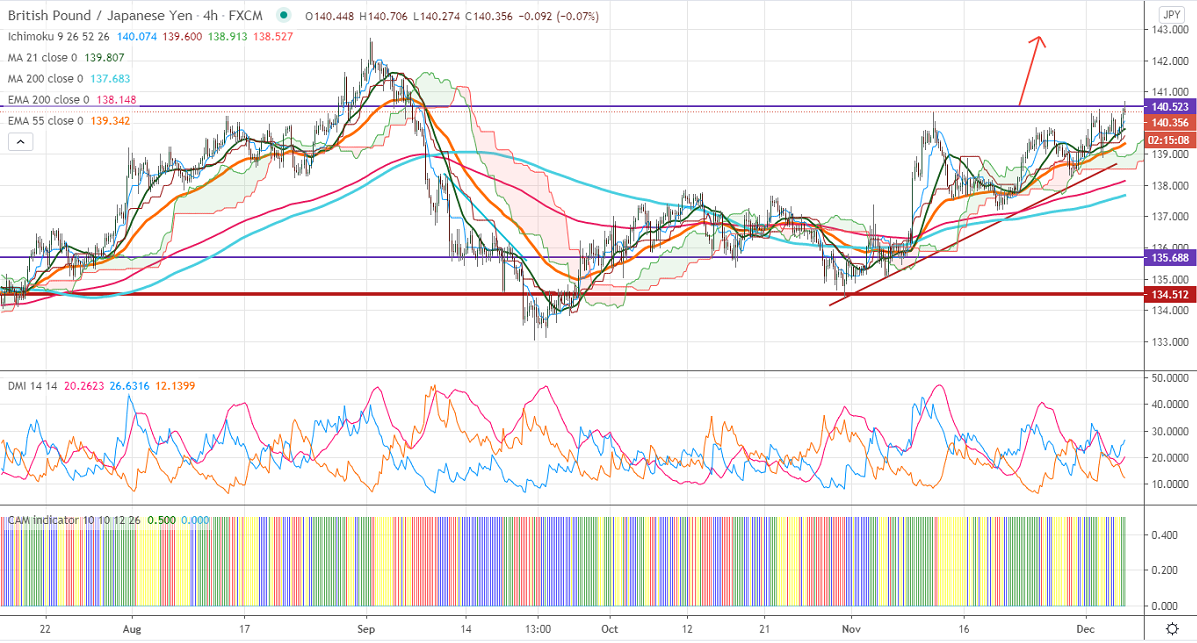Click the MA 200 value 137.683
The image size is (1197, 643).
click(111, 79)
